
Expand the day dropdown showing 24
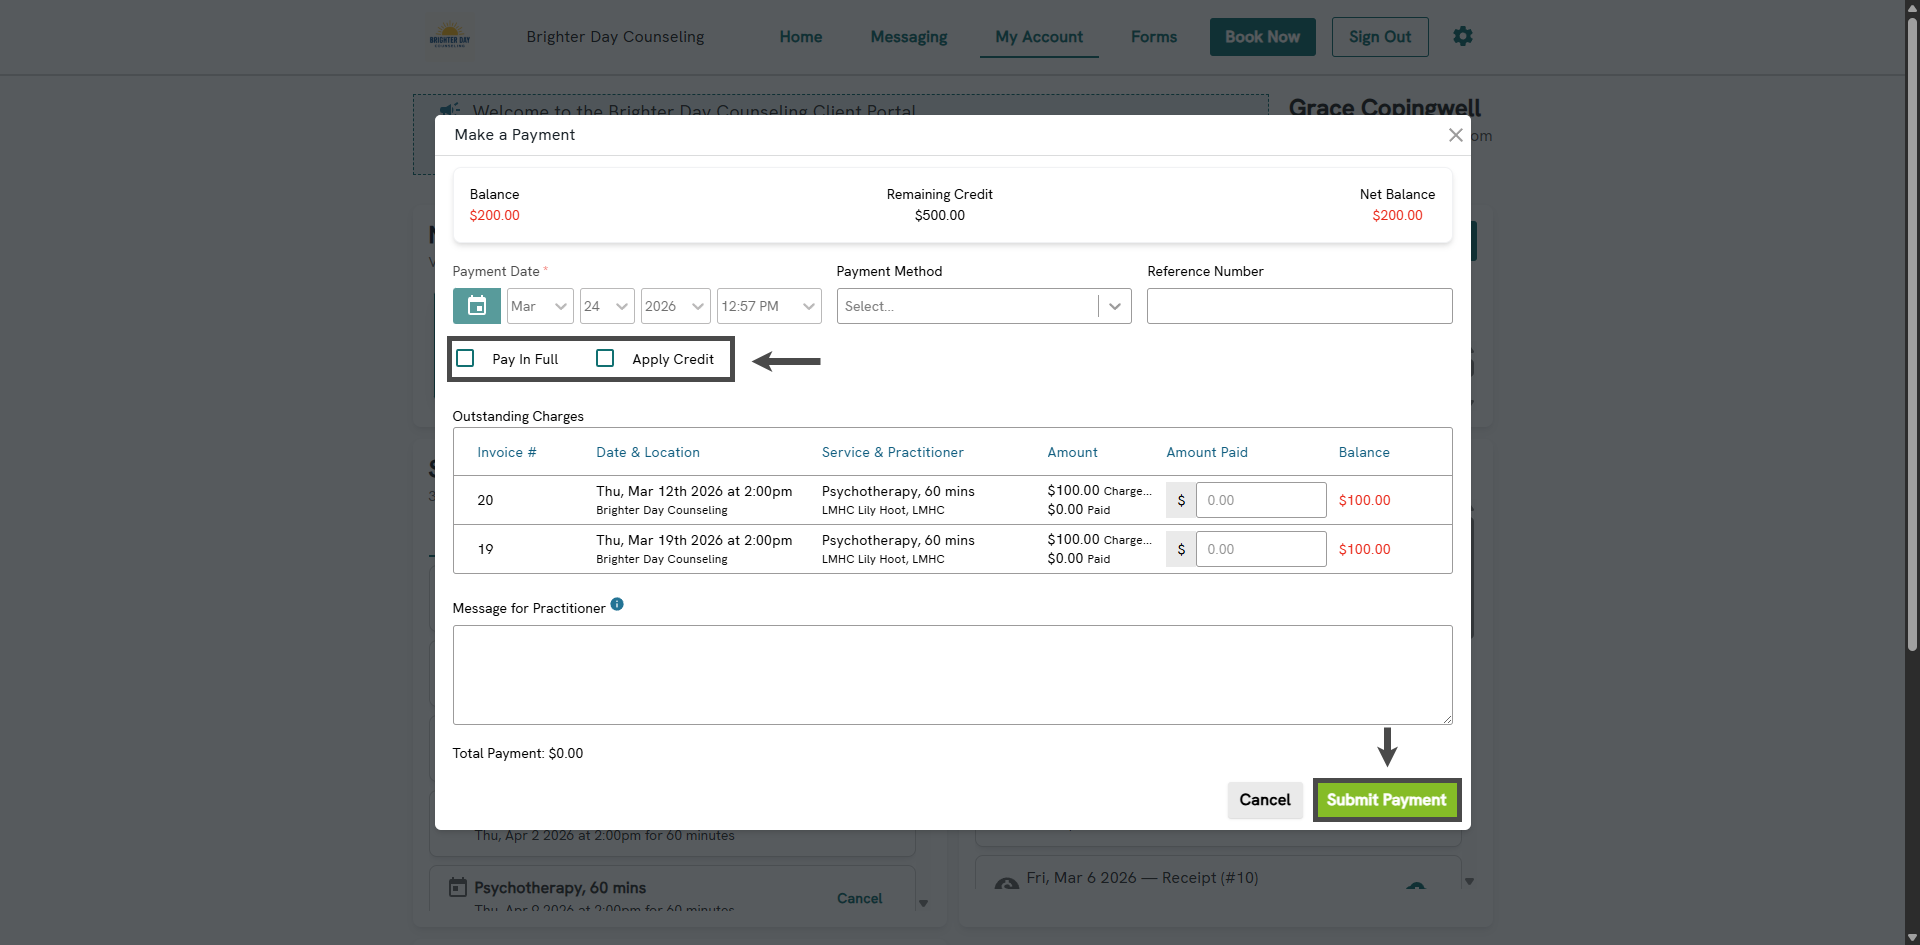coord(606,306)
